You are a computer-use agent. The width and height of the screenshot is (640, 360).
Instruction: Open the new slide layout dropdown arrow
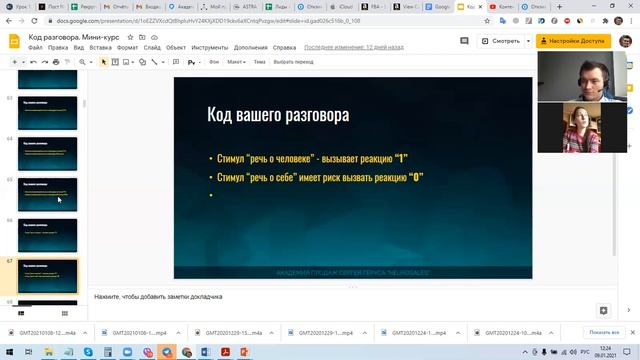click(23, 62)
